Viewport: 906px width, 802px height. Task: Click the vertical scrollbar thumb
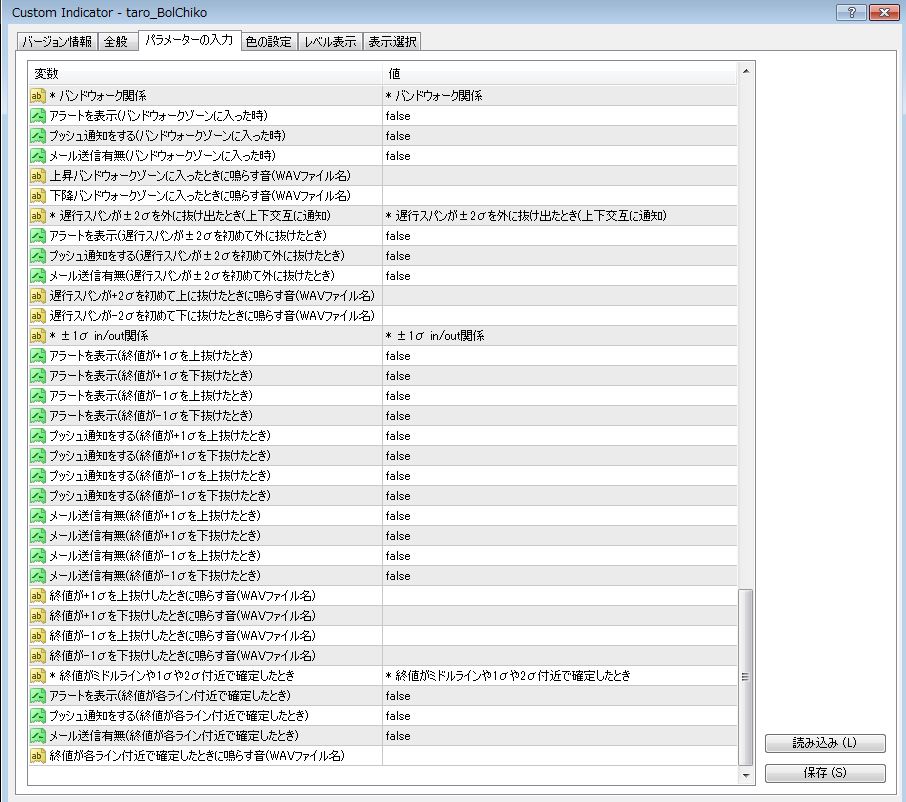746,677
